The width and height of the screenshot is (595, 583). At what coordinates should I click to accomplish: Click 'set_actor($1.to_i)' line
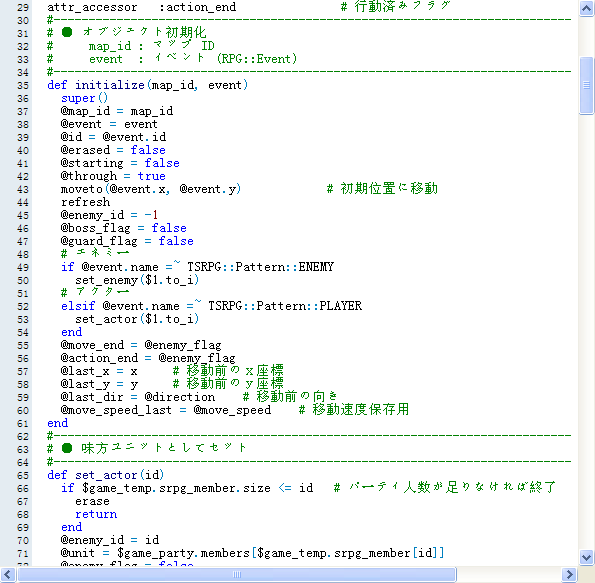point(137,319)
